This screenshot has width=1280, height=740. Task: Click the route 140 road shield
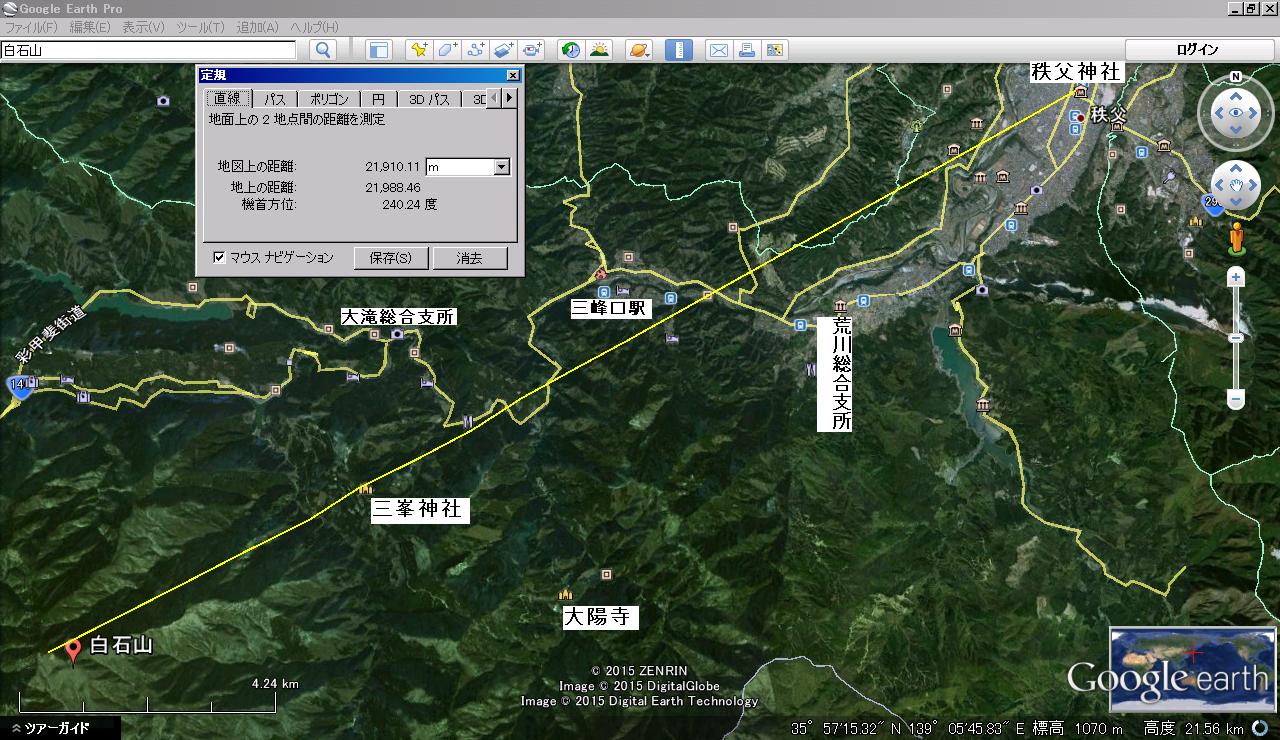click(x=20, y=387)
